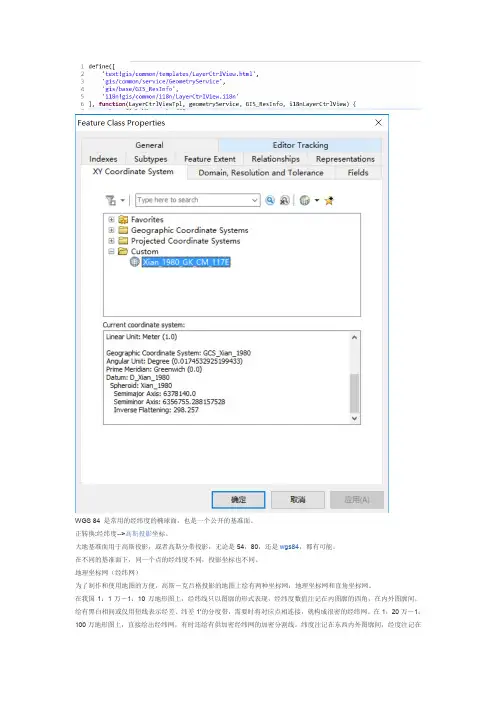Click the search magnifier icon
This screenshot has height=702, width=496.
pos(270,200)
